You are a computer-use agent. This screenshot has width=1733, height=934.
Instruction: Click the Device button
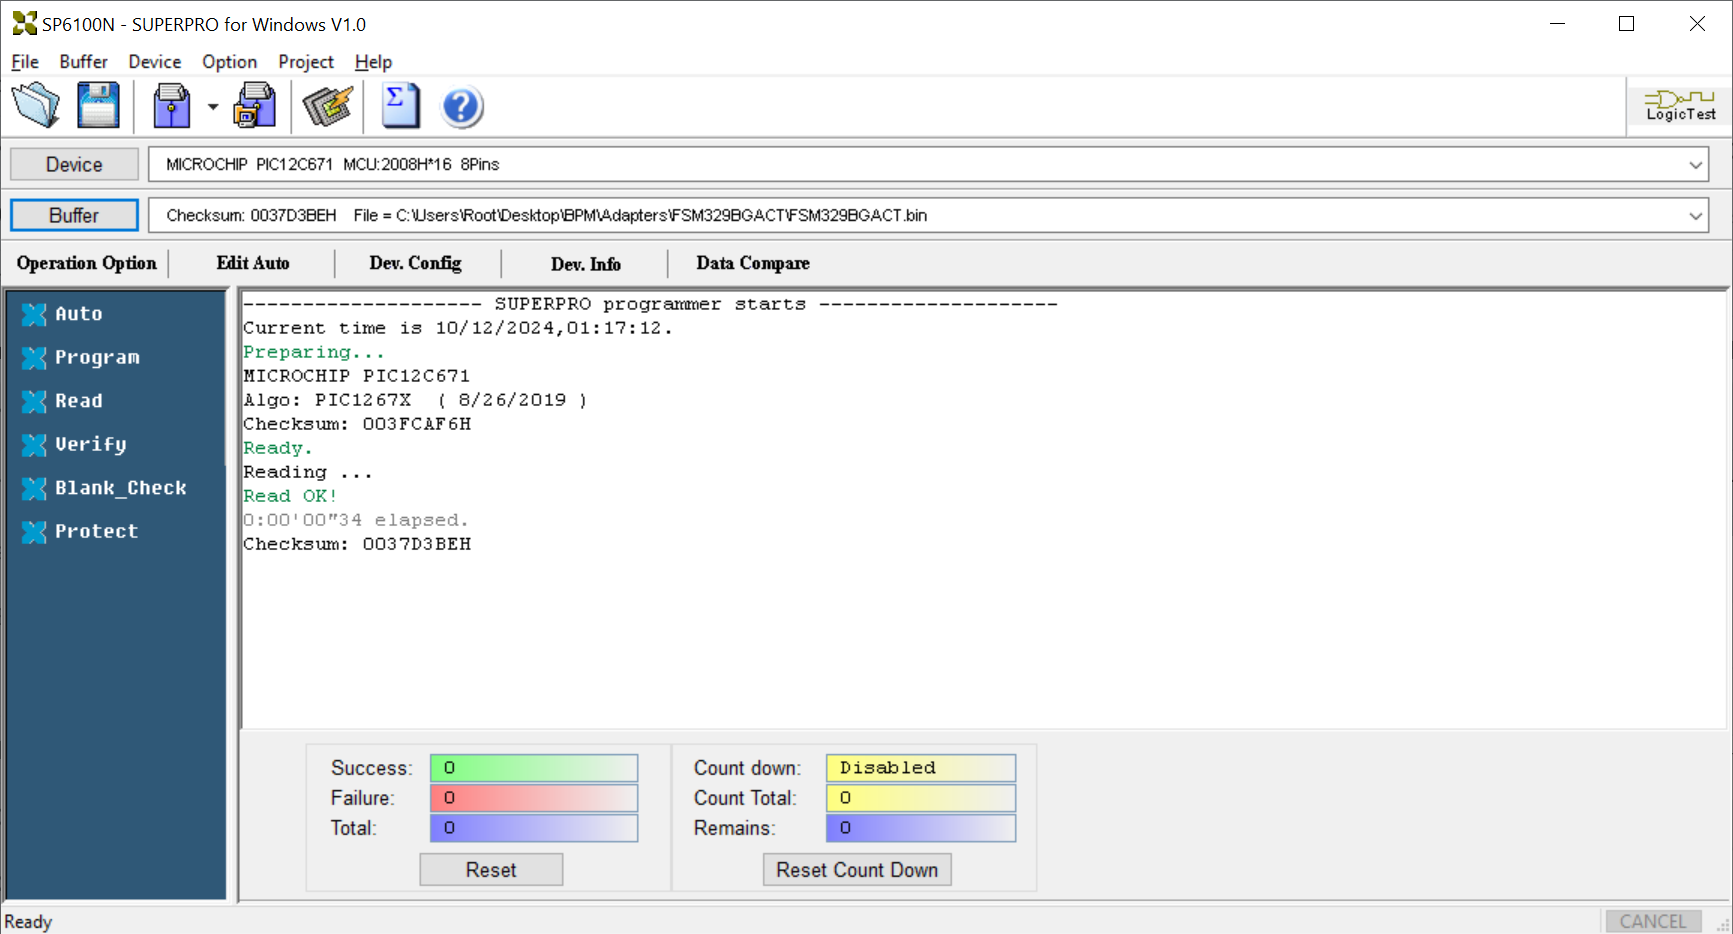coord(74,164)
